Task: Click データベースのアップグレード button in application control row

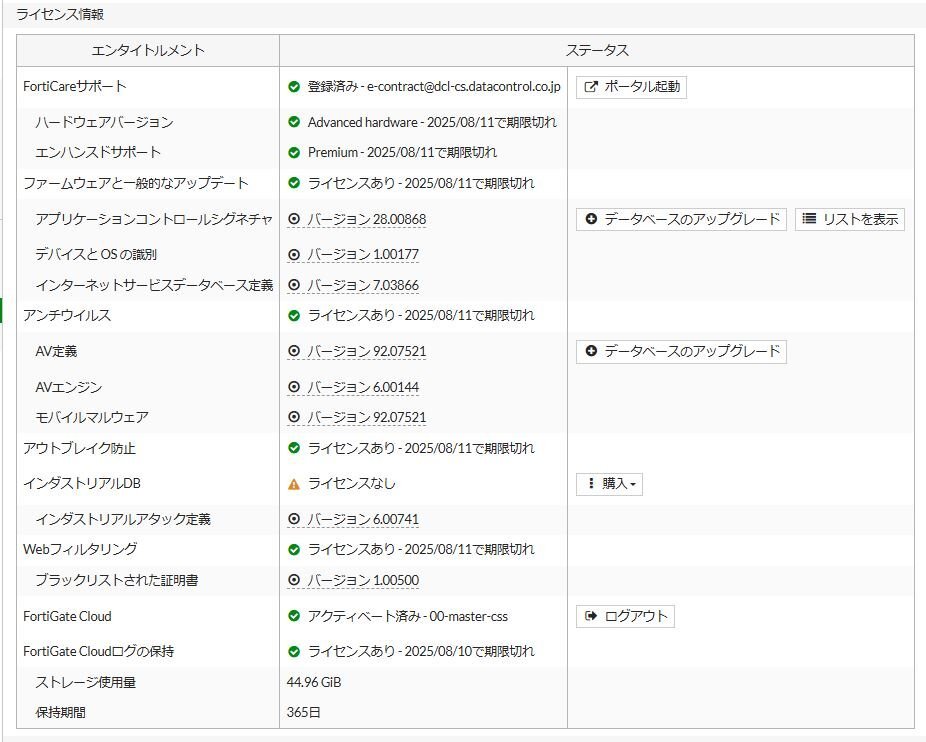Action: click(x=681, y=219)
